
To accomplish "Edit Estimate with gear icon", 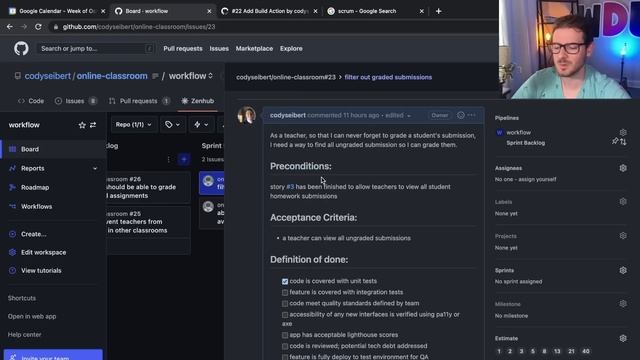I will (623, 338).
